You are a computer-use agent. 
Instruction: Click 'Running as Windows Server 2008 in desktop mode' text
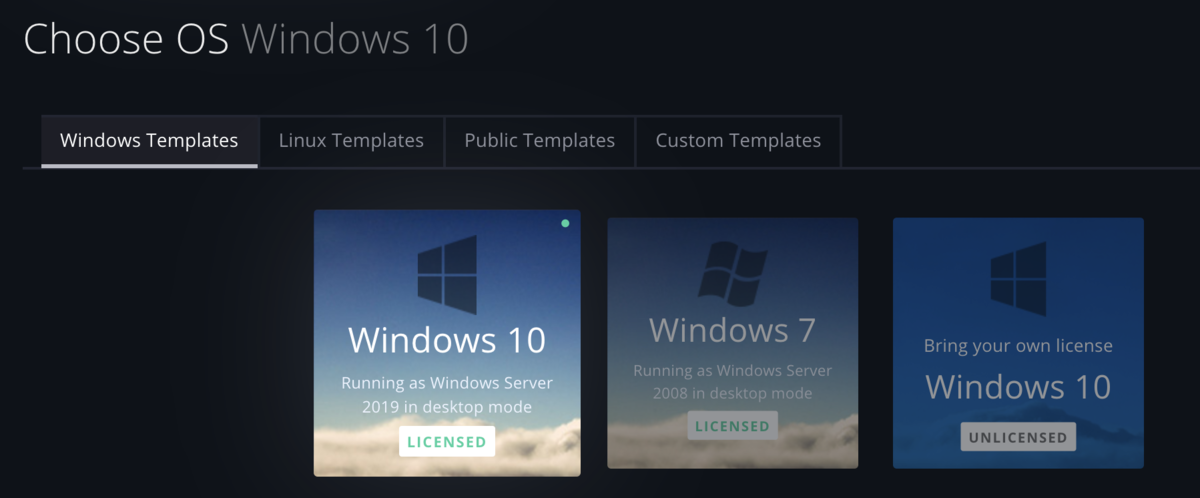tap(732, 382)
